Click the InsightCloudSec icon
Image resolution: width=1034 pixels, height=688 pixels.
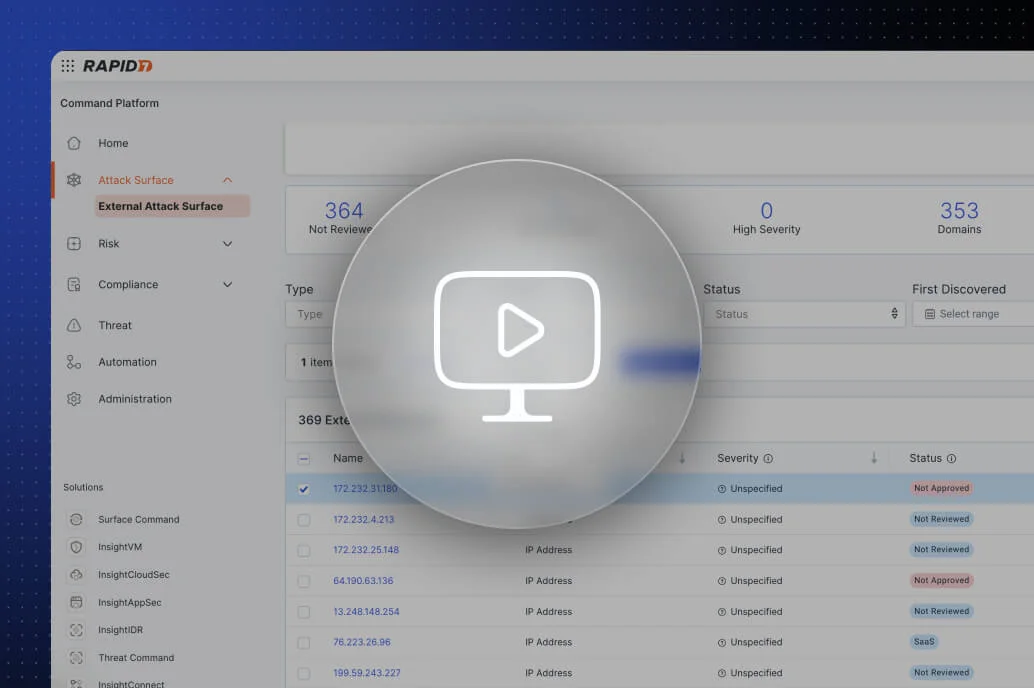(77, 575)
